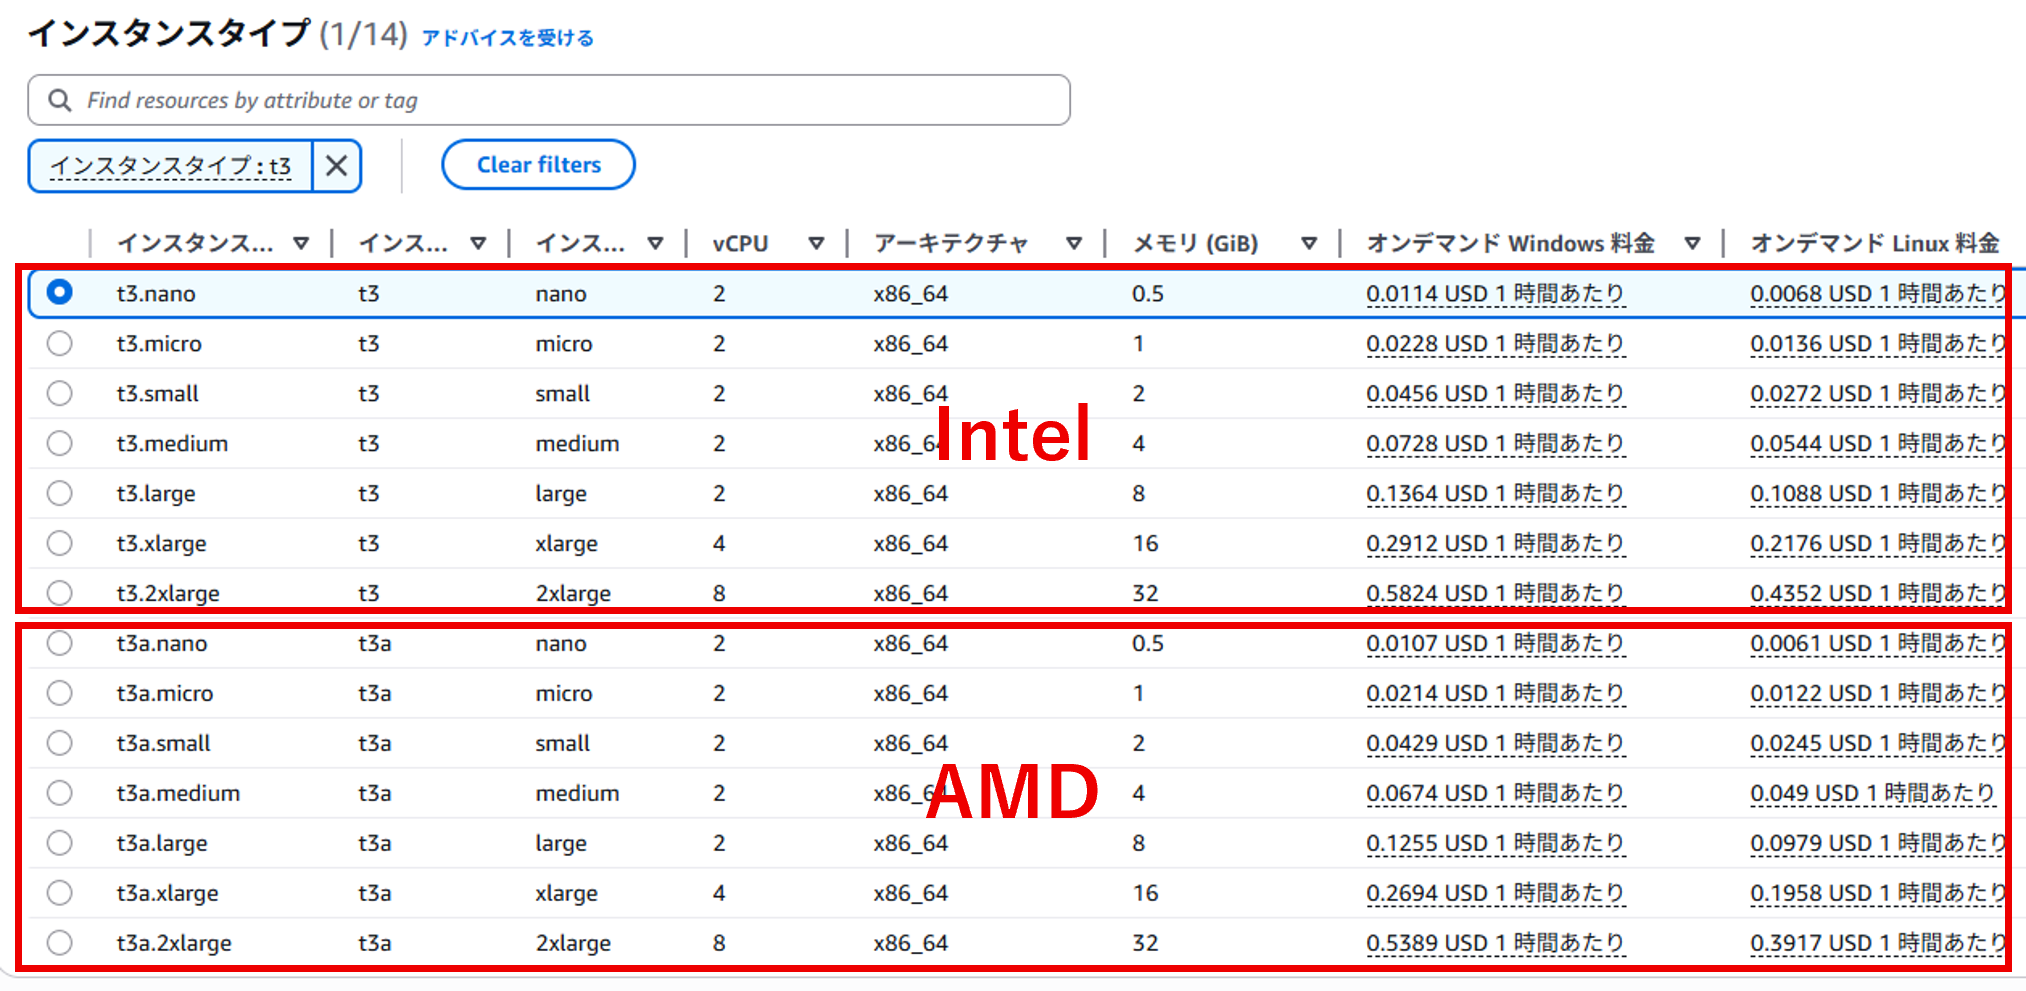Screen dimensions: 2026x991
Task: Open t3.large Windows price 0.1364 USD
Action: (1495, 494)
